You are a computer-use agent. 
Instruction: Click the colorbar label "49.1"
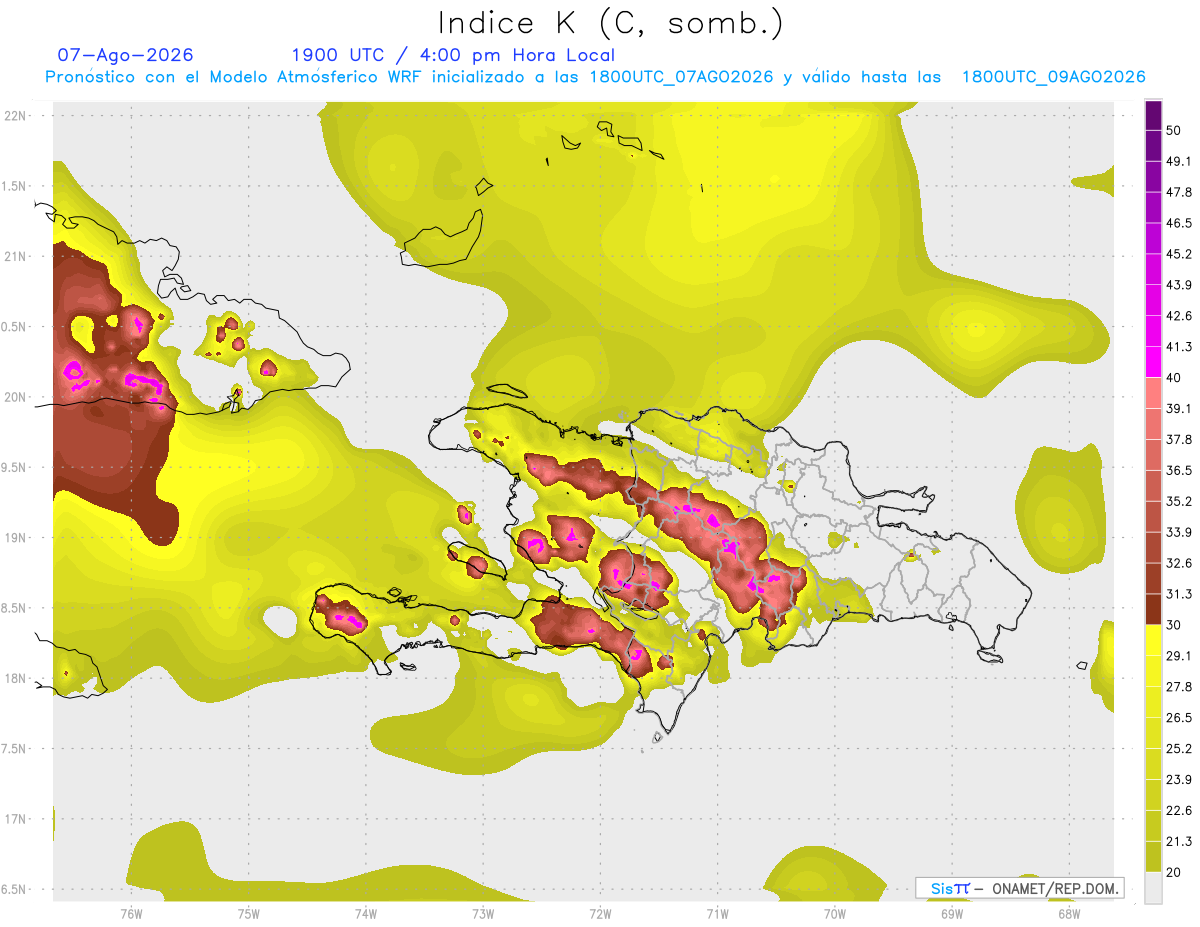coord(1179,161)
